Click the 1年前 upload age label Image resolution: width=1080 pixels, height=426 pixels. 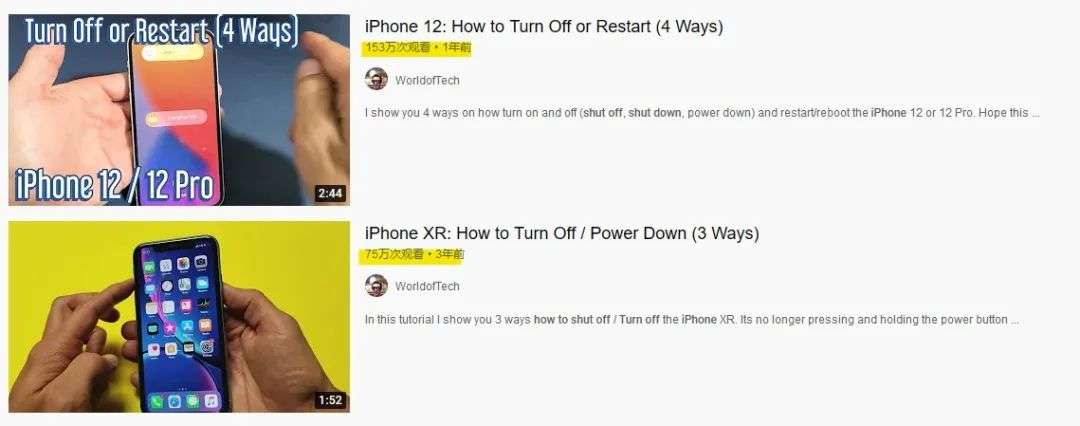click(x=457, y=48)
